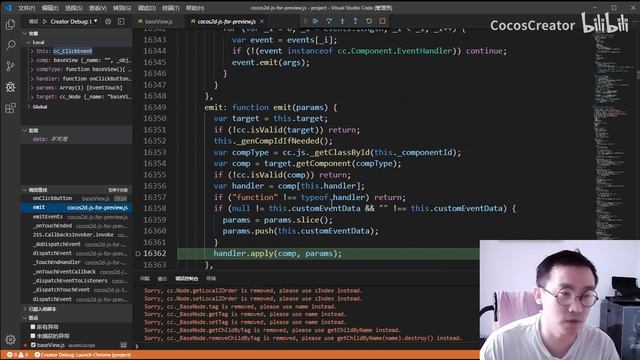Select the 调试控制台 panel tab
Viewport: 640px width, 360px height.
(187, 278)
